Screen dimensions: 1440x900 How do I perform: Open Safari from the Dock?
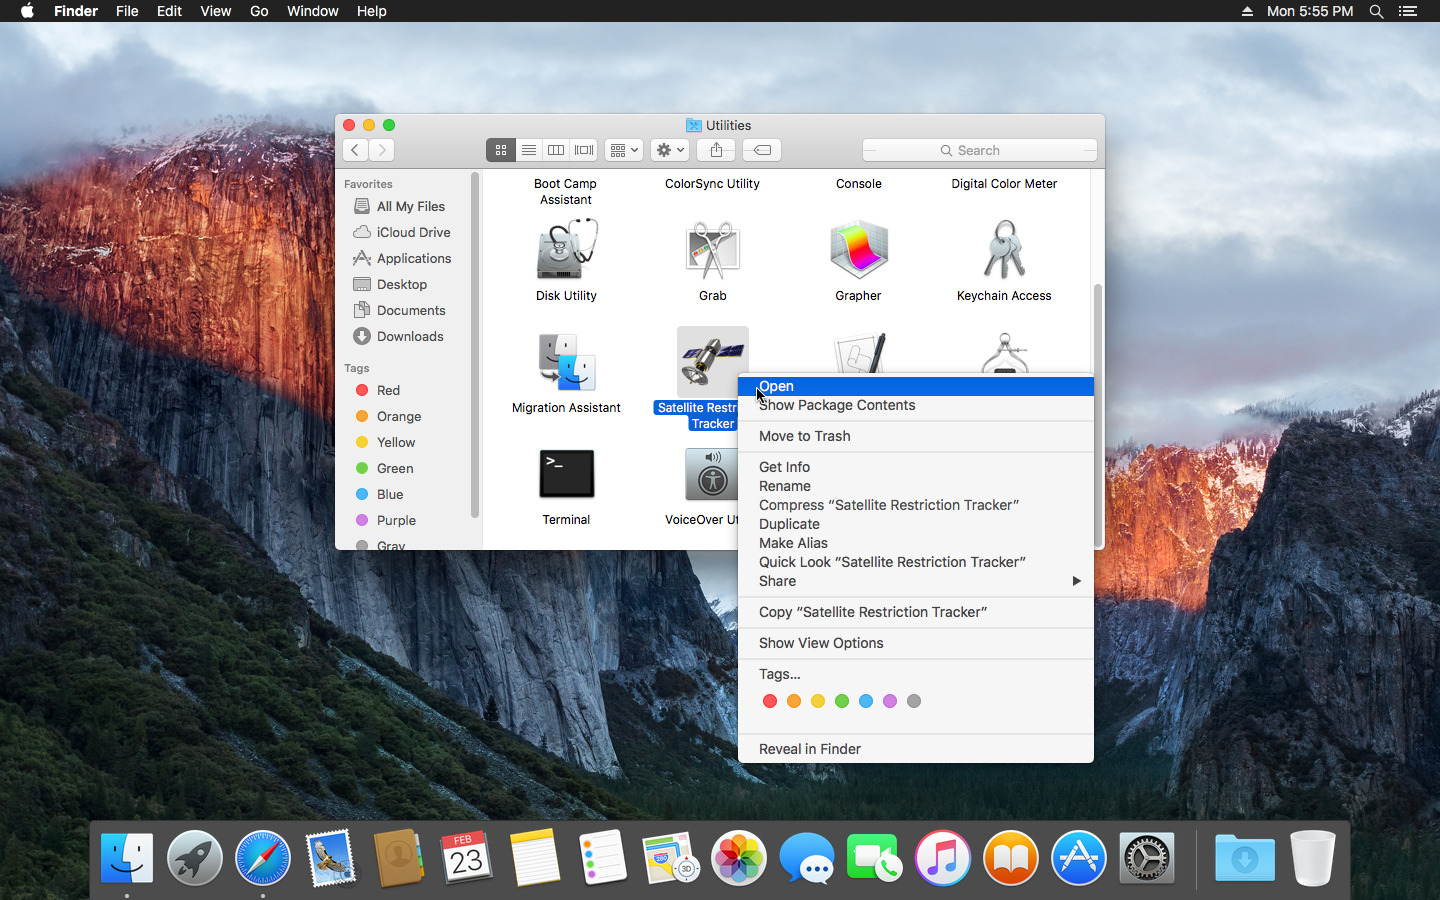pos(262,858)
